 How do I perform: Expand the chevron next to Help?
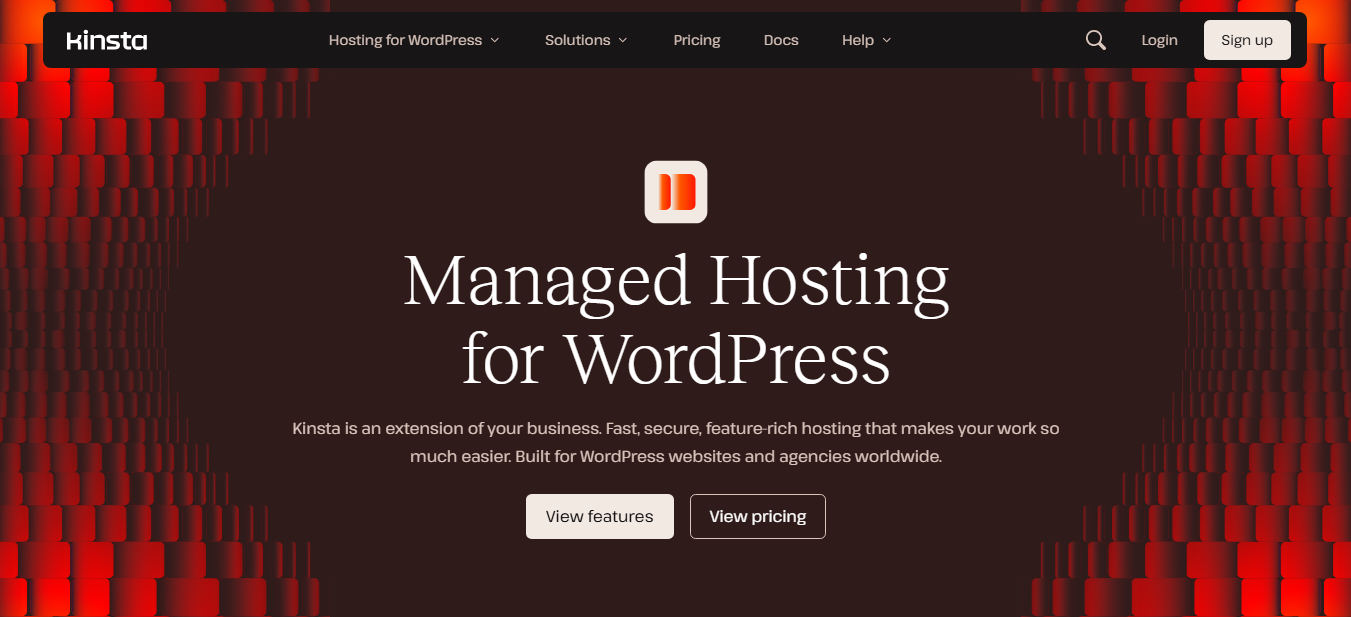click(x=886, y=40)
